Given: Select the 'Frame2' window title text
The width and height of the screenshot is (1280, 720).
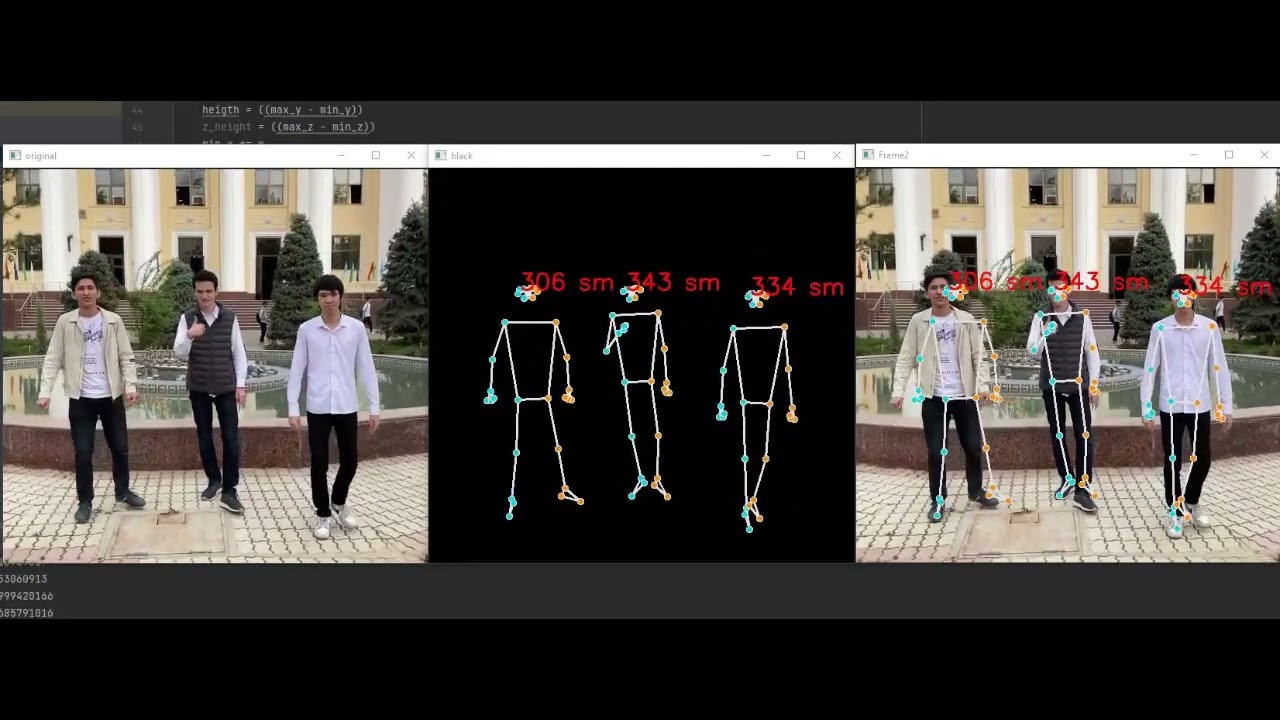Looking at the screenshot, I should point(893,155).
